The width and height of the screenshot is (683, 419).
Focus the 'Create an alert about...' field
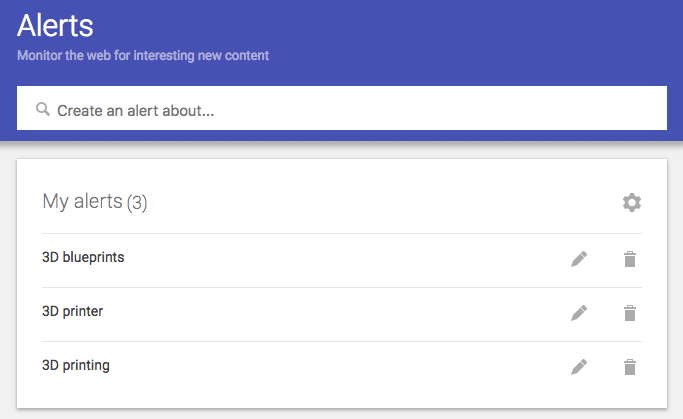coord(342,108)
